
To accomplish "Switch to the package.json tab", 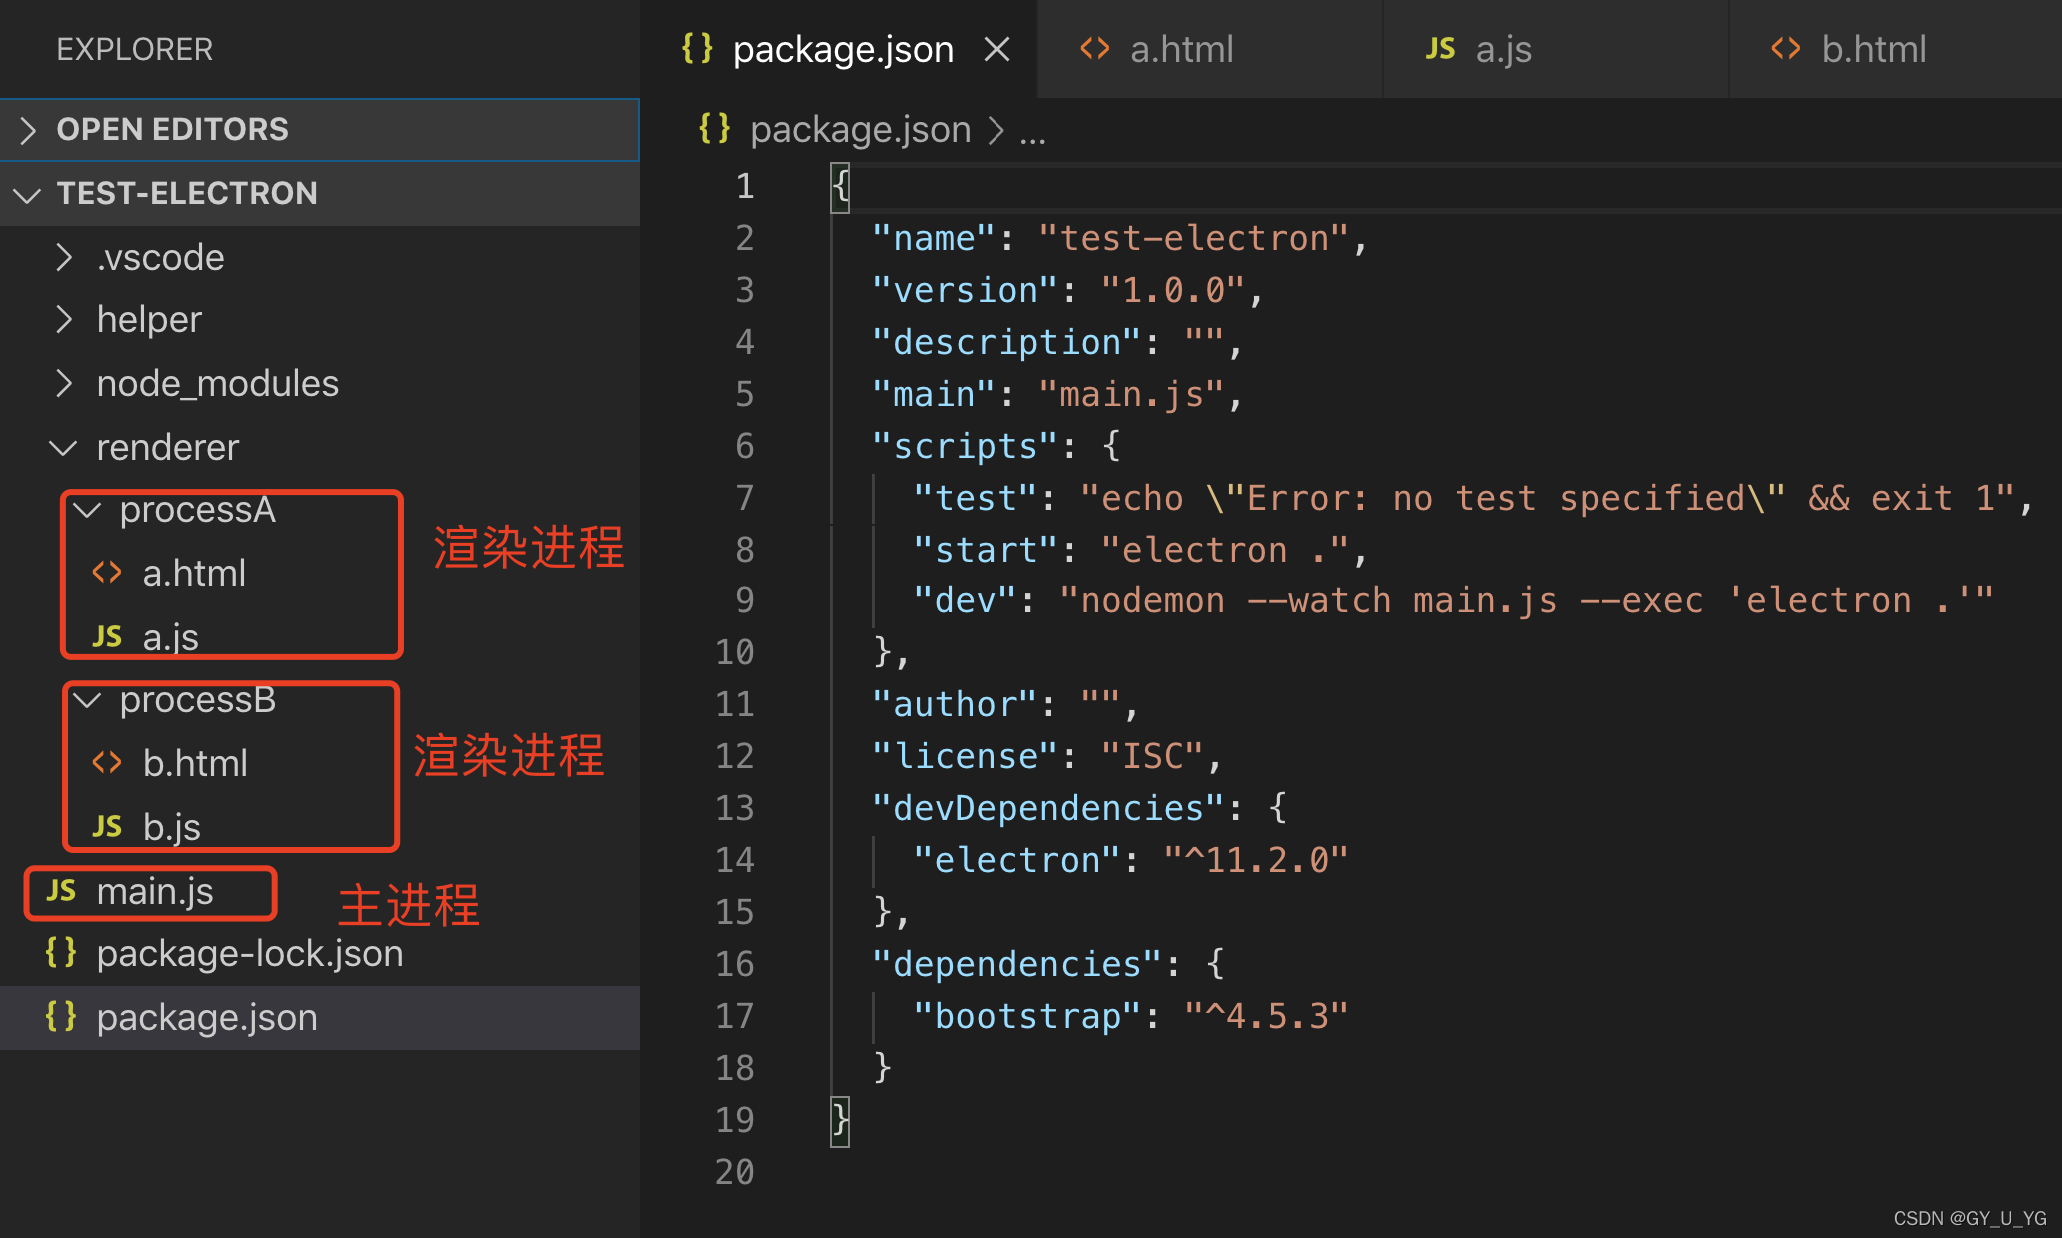I will click(838, 49).
